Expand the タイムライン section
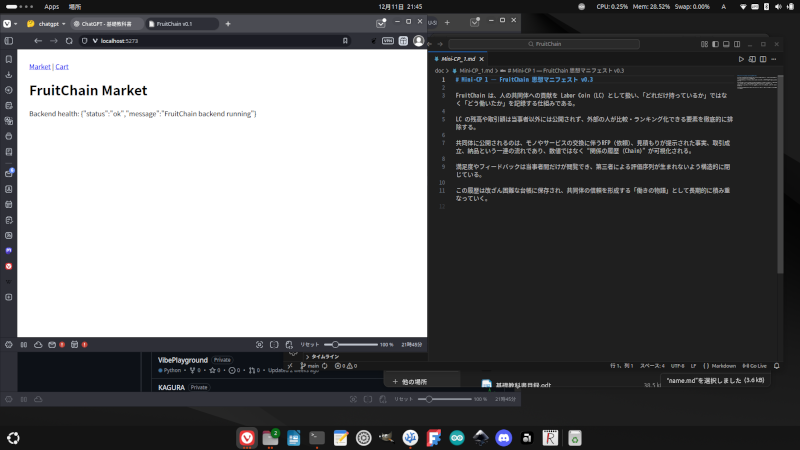The width and height of the screenshot is (800, 450). [326, 356]
